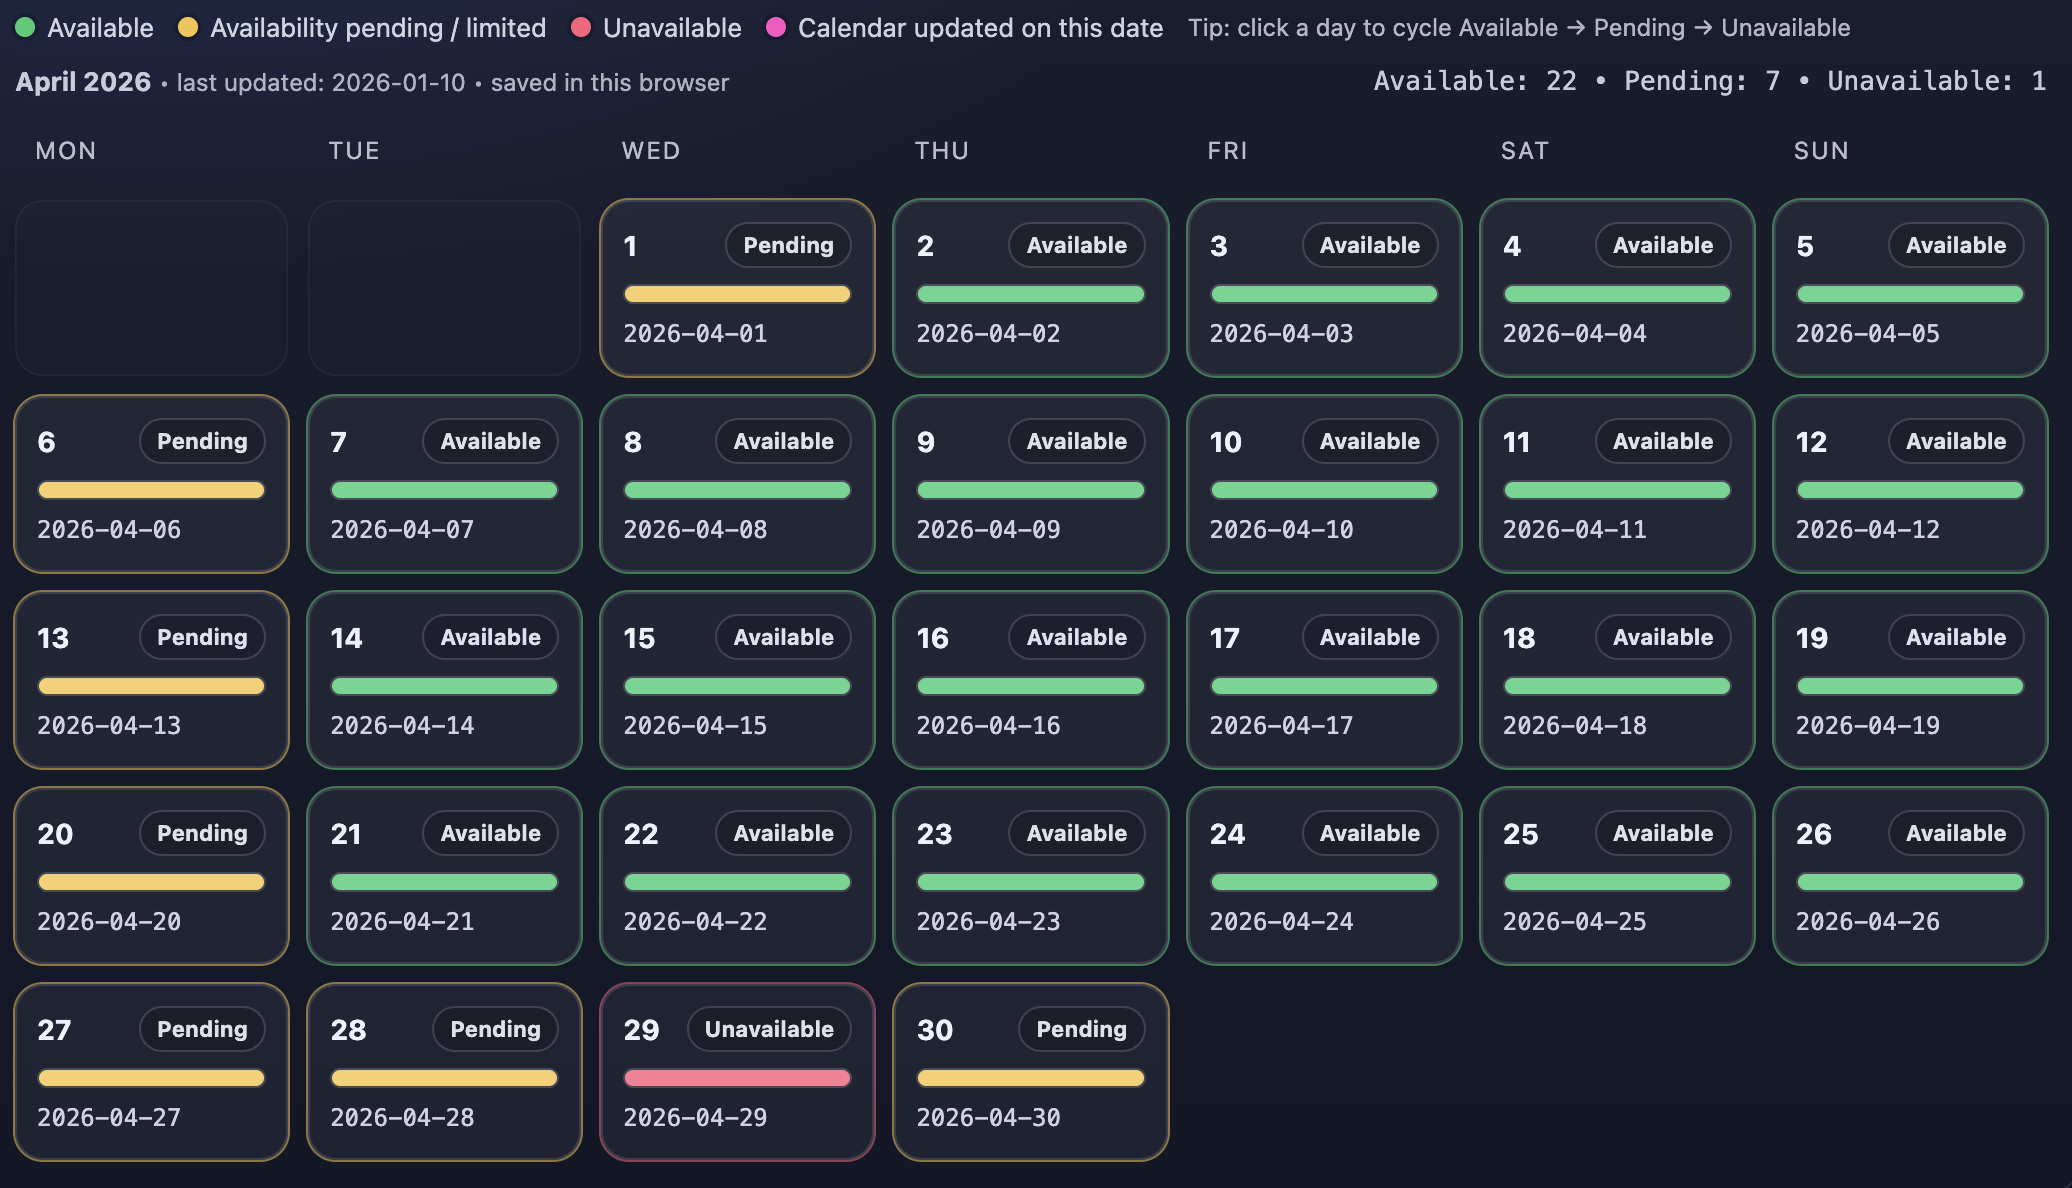The height and width of the screenshot is (1188, 2072).
Task: Toggle Pending badge on April 1
Action: pos(787,245)
